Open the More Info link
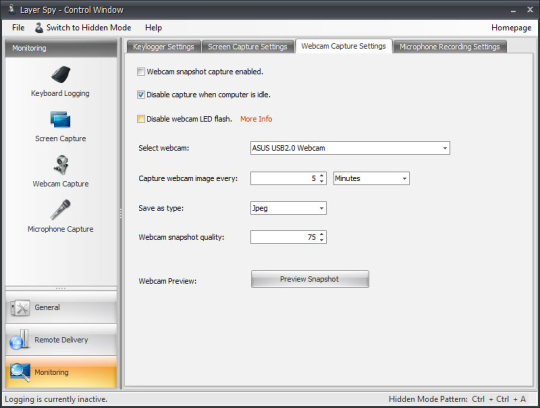This screenshot has height=408, width=540. tap(256, 119)
